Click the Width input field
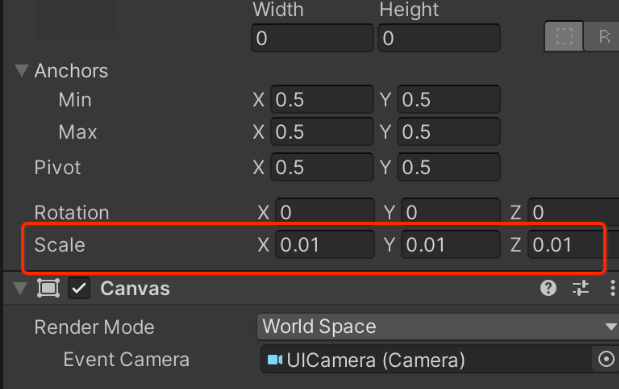This screenshot has width=619, height=389. (312, 38)
